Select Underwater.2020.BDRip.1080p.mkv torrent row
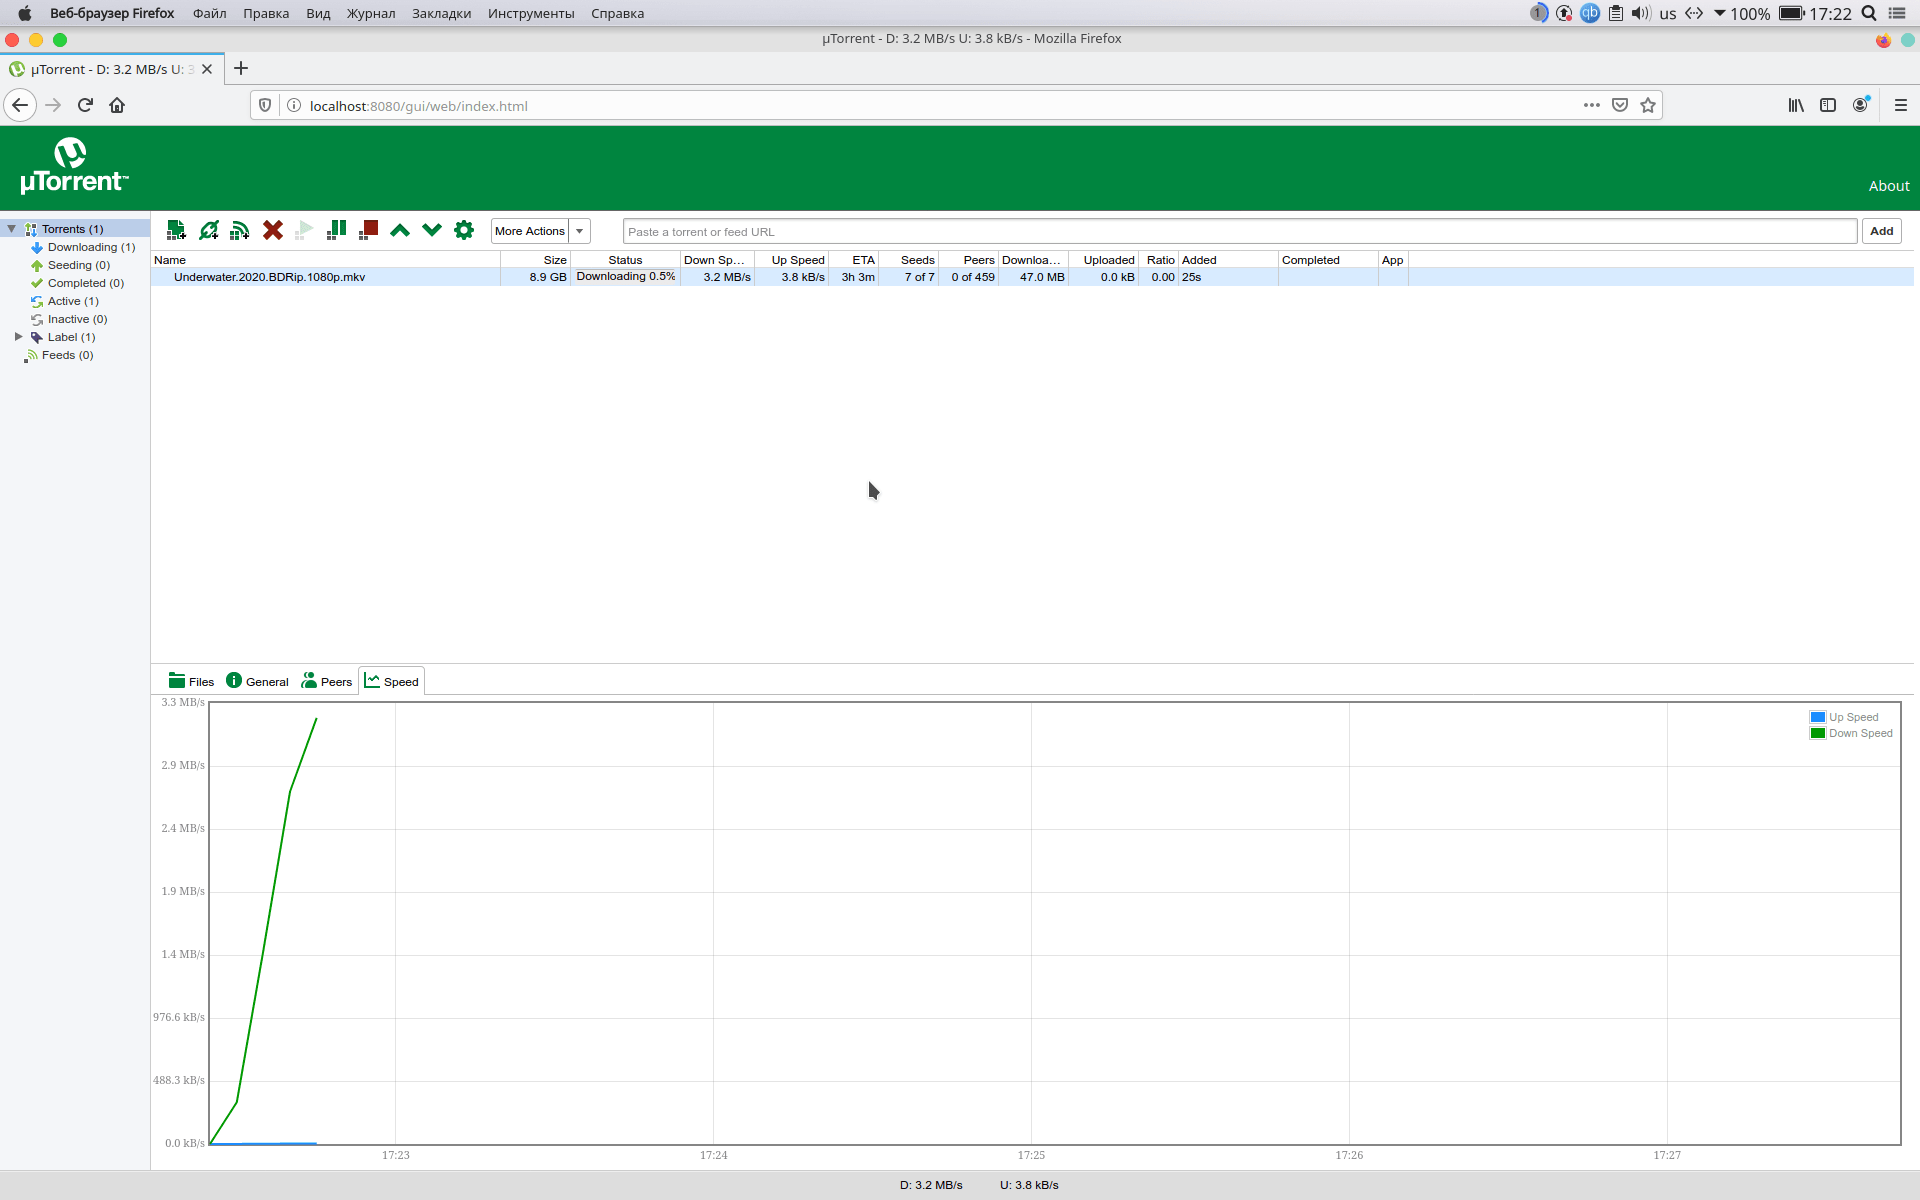1920x1200 pixels. click(1032, 277)
